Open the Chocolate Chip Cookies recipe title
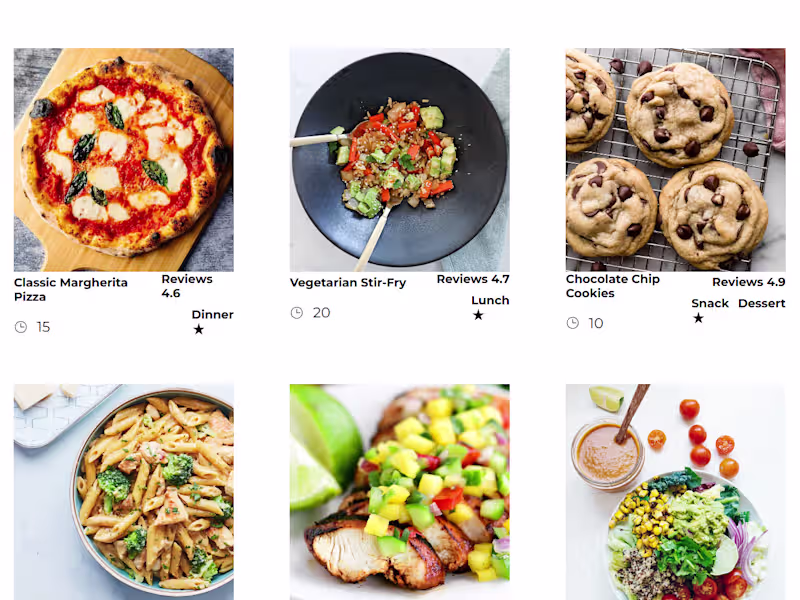Image resolution: width=800 pixels, height=600 pixels. coord(613,286)
